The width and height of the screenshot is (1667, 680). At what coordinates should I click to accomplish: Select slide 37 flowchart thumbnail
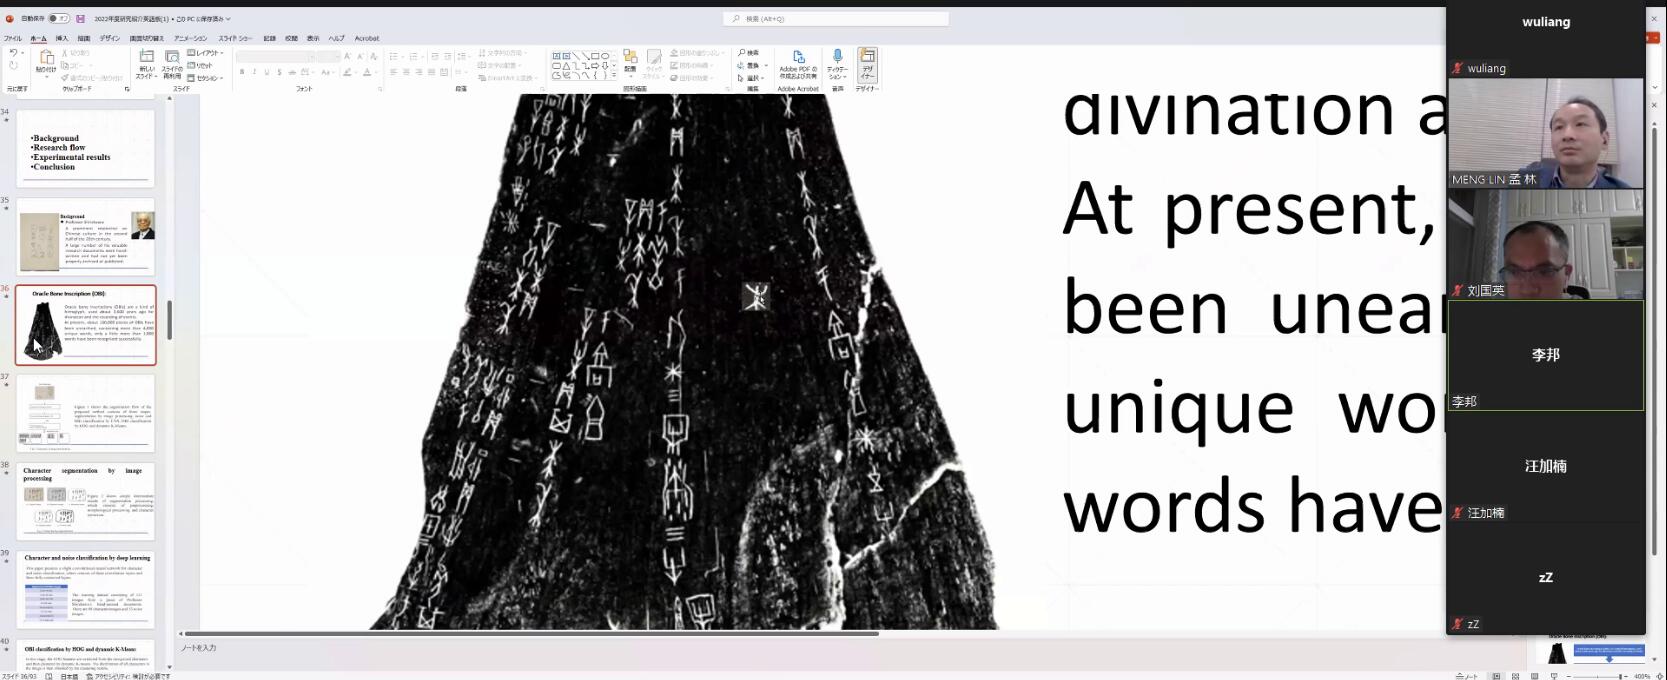click(x=86, y=413)
